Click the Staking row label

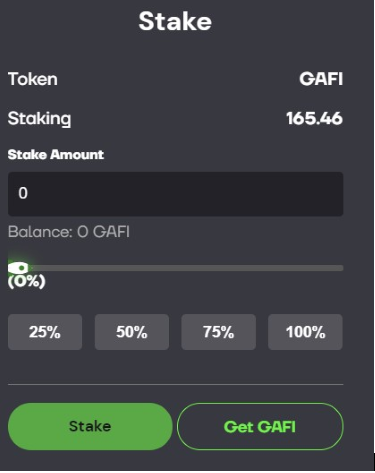pos(39,119)
